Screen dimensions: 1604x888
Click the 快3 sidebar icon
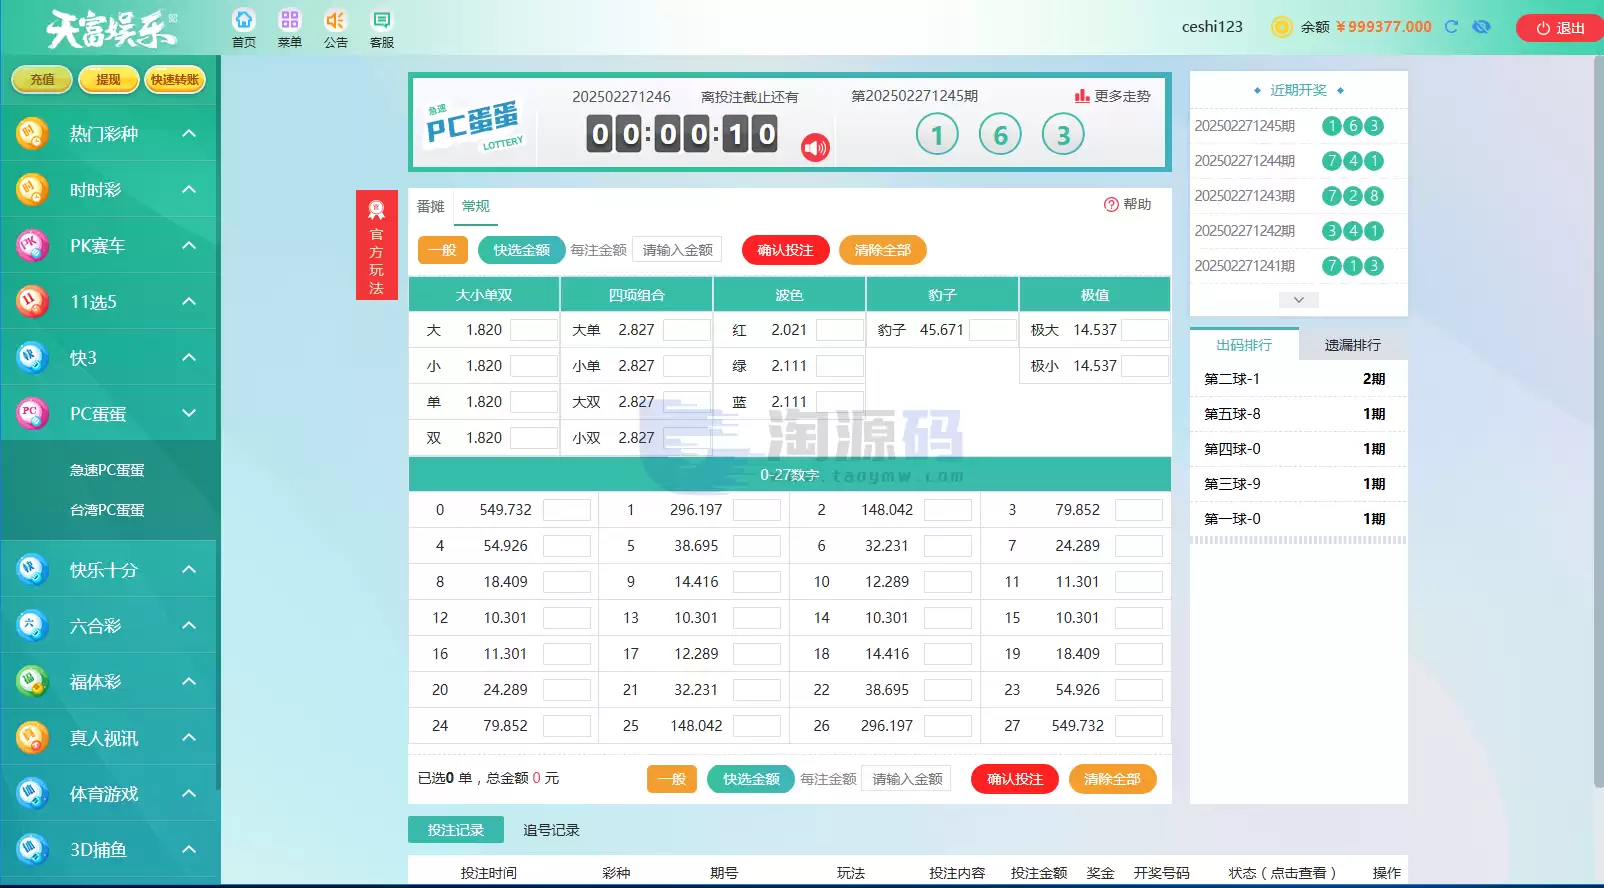[x=32, y=357]
